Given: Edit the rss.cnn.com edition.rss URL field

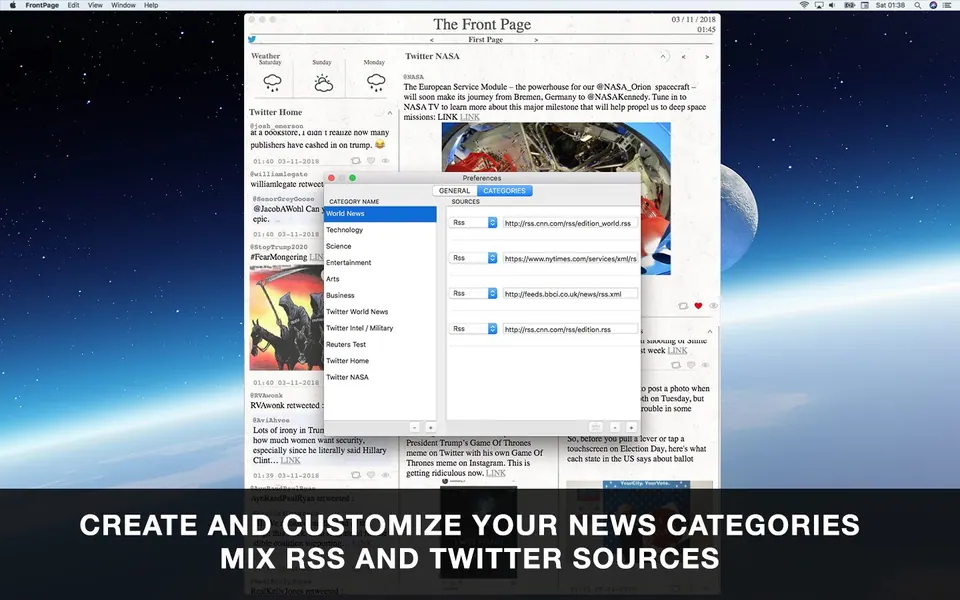Looking at the screenshot, I should (570, 329).
